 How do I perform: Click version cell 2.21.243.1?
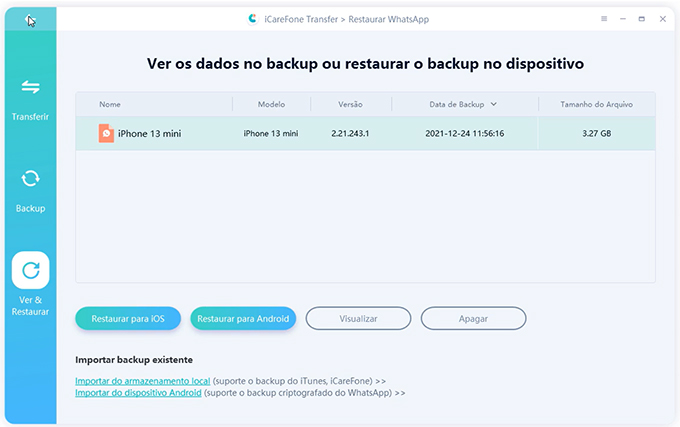(350, 134)
